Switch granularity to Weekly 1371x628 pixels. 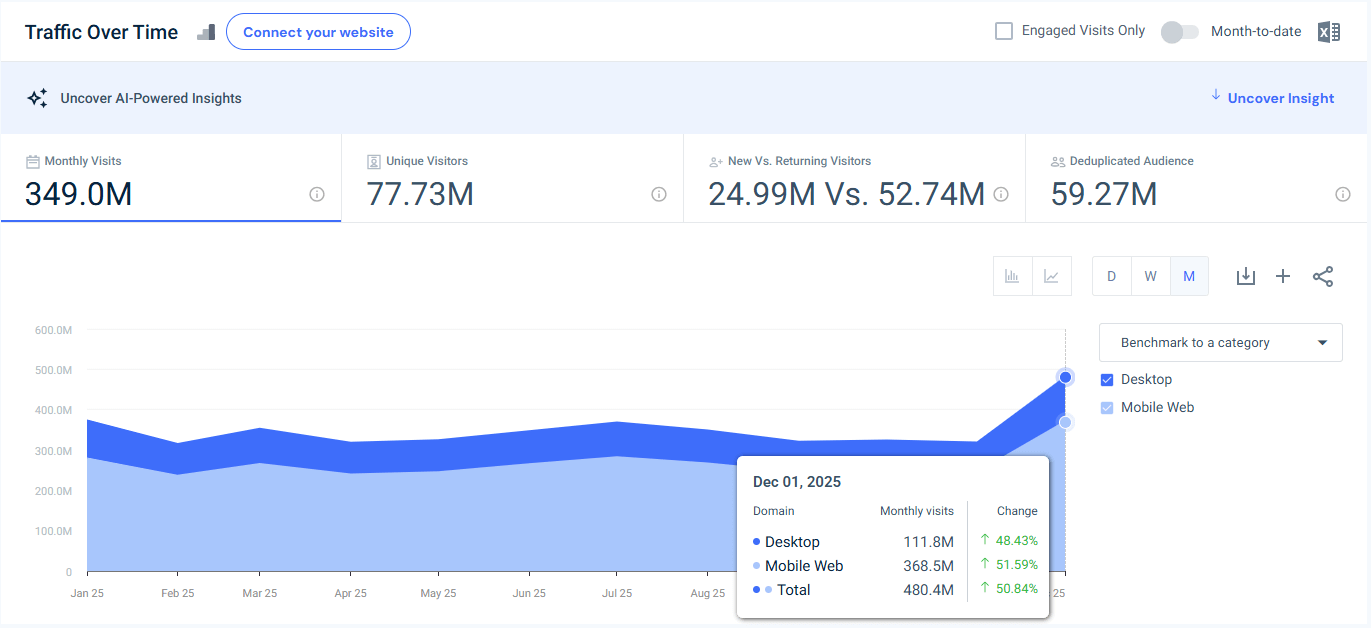(1150, 275)
